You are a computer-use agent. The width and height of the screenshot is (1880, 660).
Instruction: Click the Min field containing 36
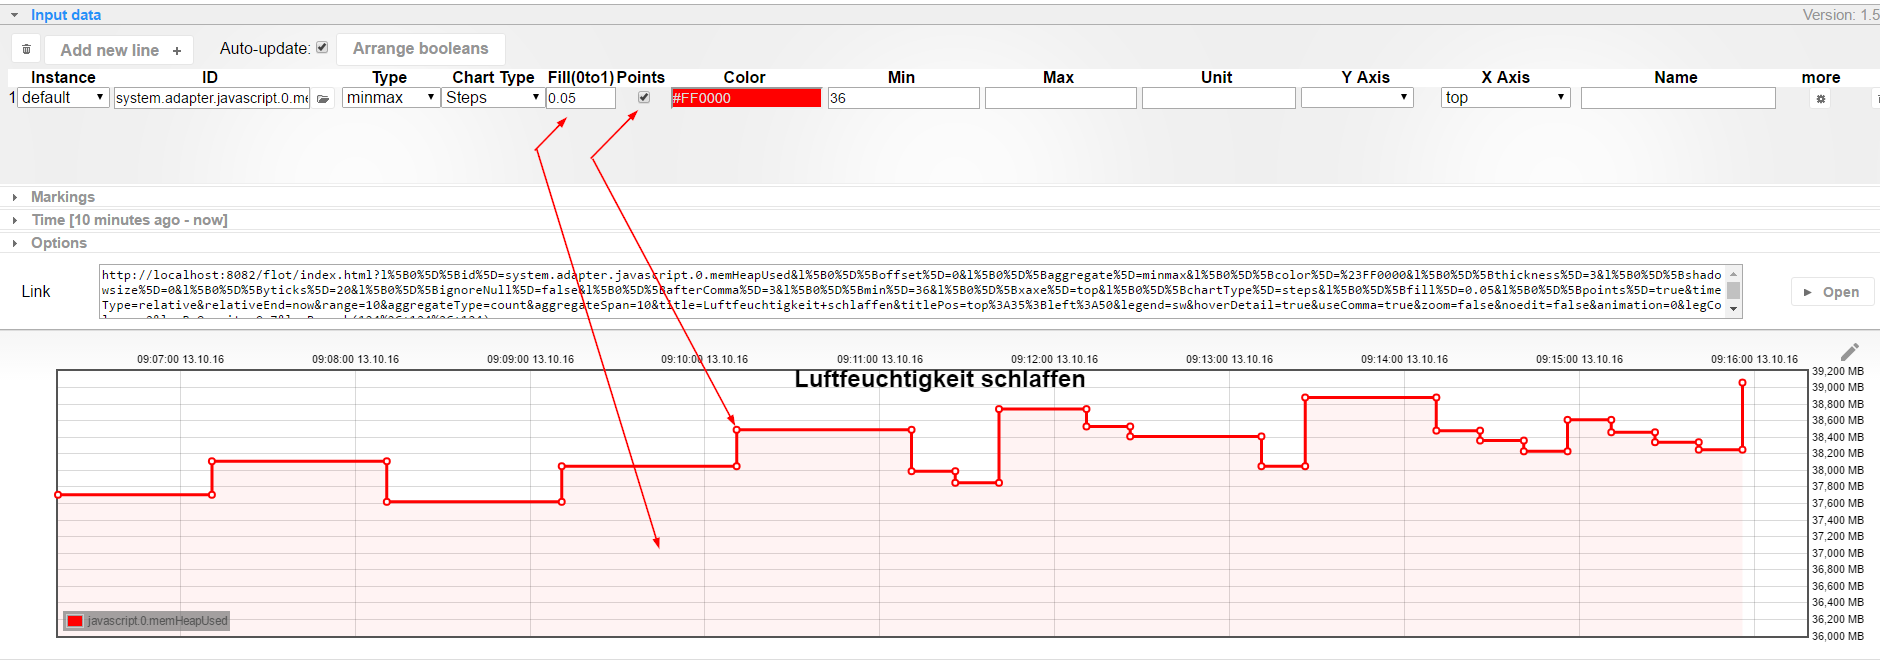click(904, 98)
